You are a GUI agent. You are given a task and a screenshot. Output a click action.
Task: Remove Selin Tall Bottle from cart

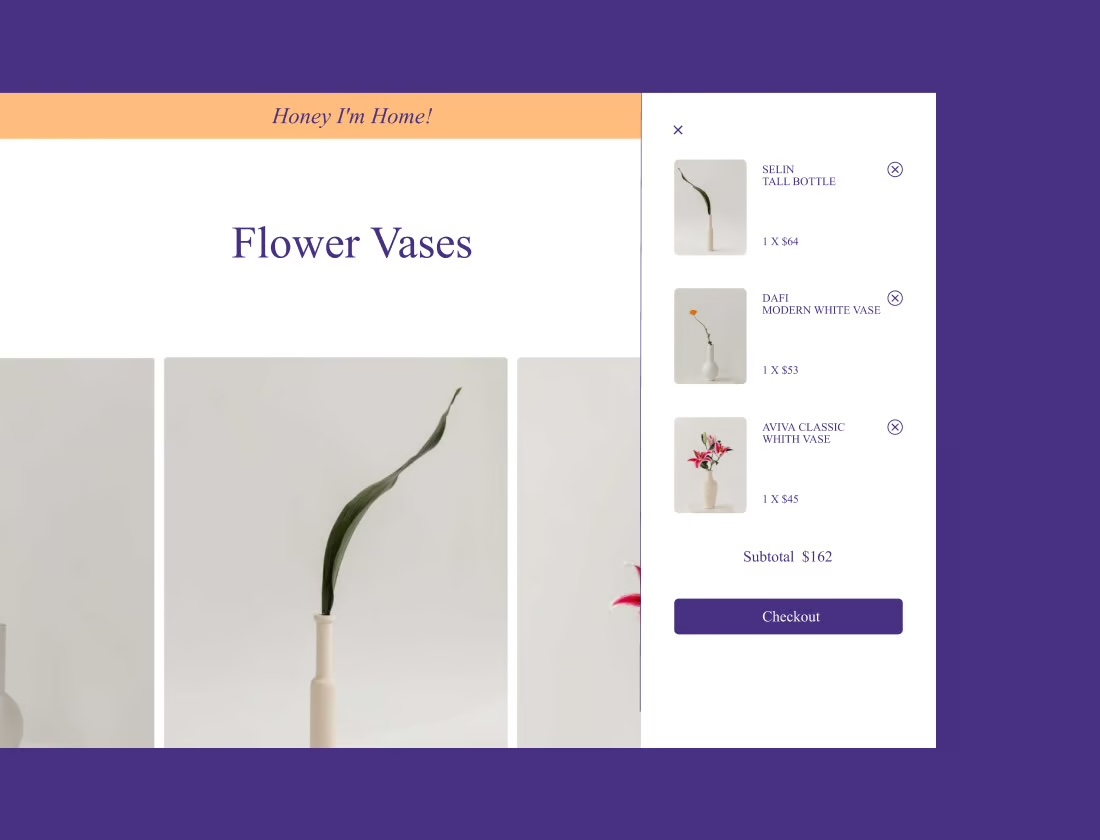point(894,170)
